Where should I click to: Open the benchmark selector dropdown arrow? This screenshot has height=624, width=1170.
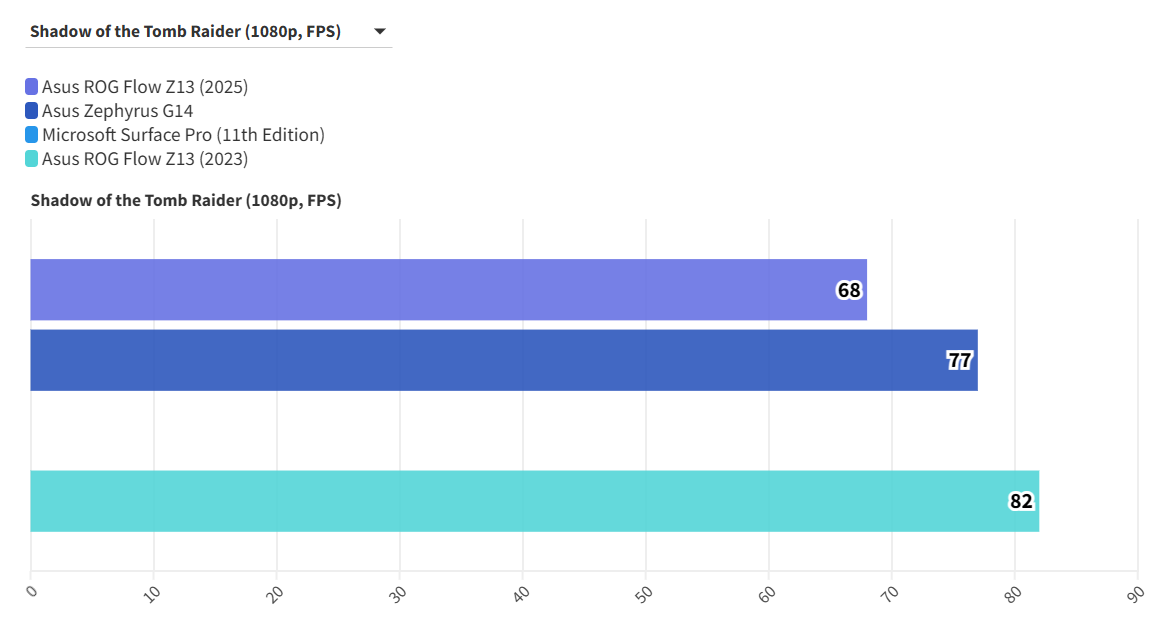tap(380, 32)
